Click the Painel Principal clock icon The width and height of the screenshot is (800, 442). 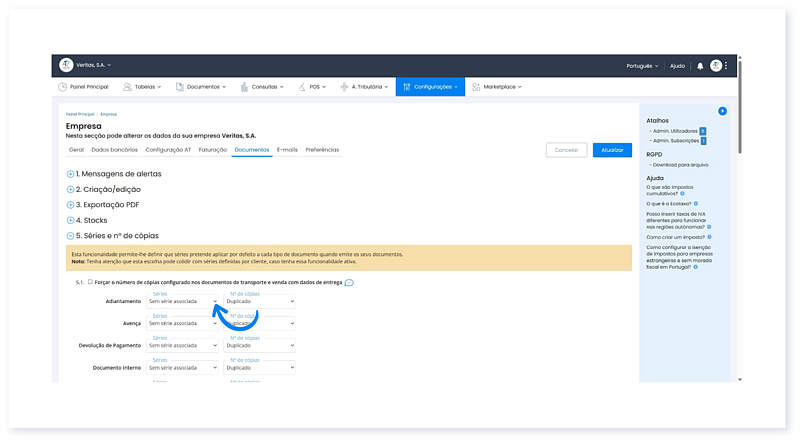[x=63, y=87]
